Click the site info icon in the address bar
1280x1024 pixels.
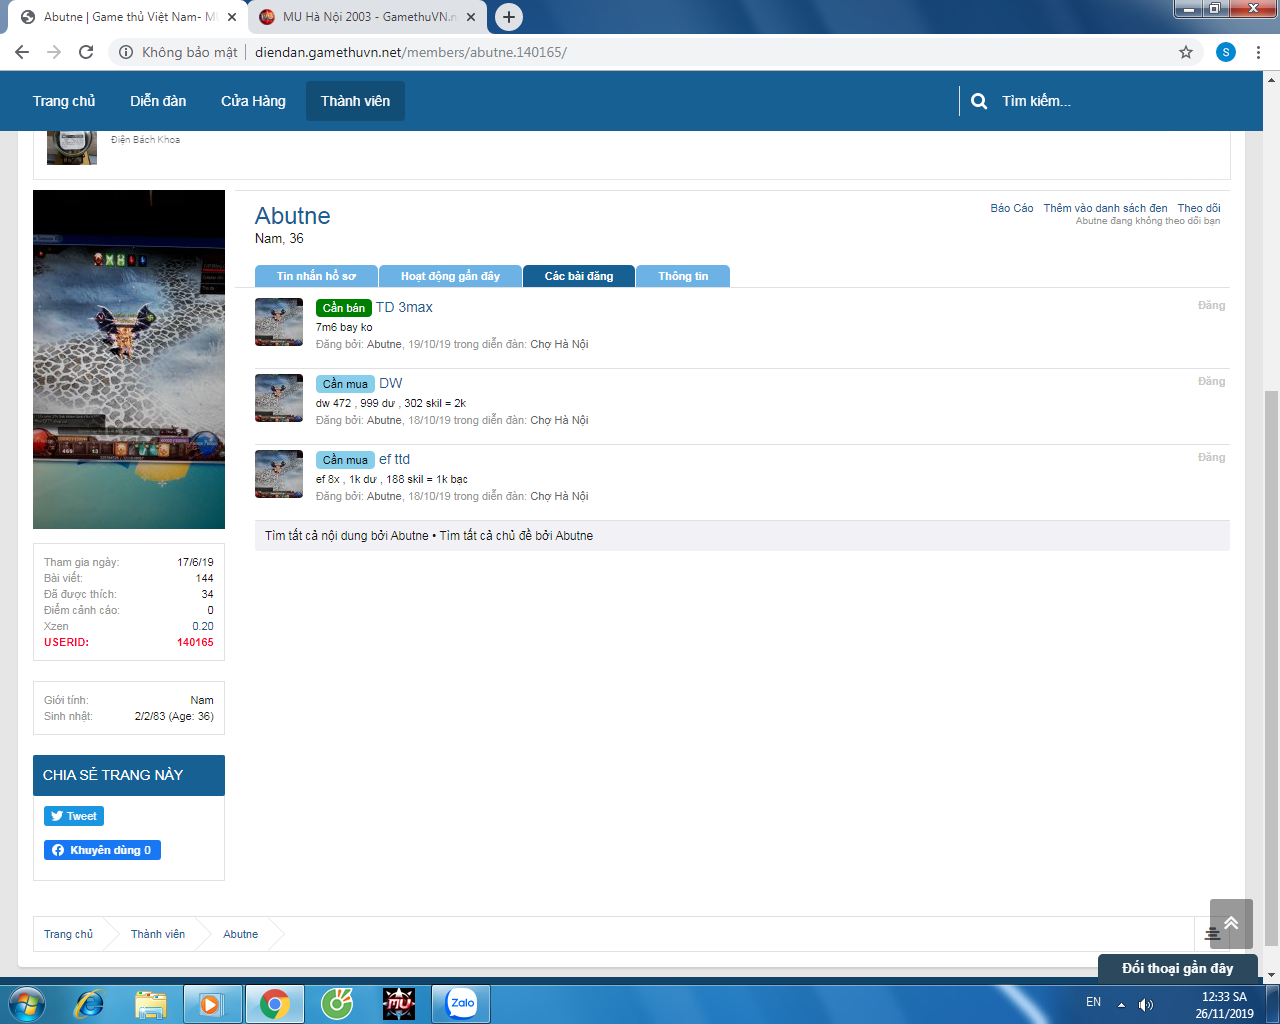pos(126,52)
